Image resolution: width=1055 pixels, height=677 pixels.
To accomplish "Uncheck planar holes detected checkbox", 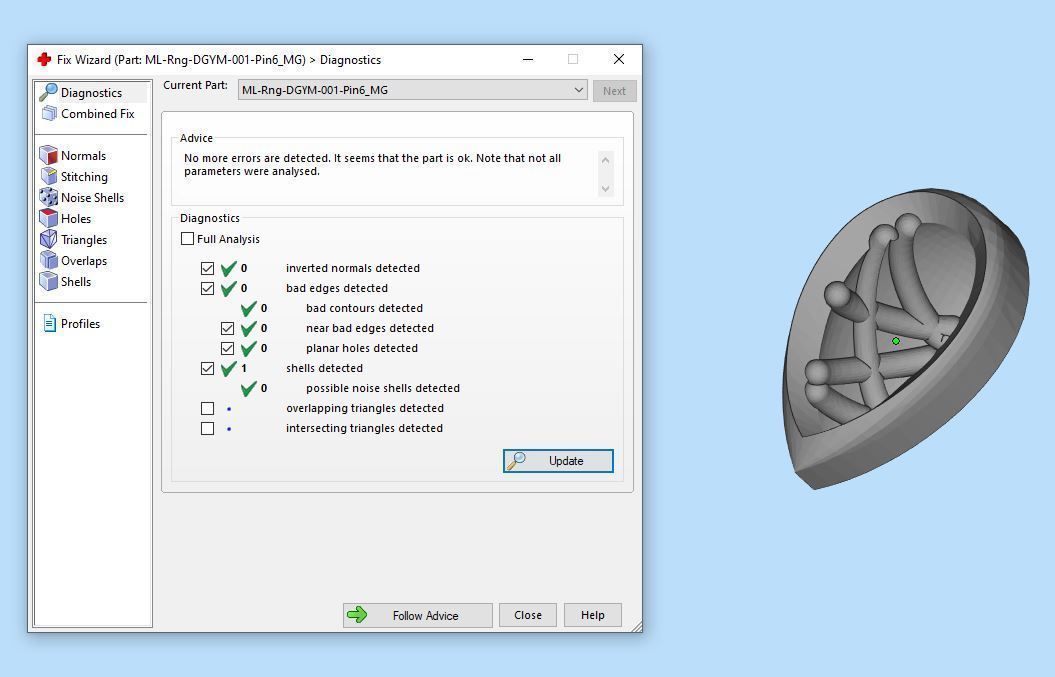I will [x=227, y=349].
